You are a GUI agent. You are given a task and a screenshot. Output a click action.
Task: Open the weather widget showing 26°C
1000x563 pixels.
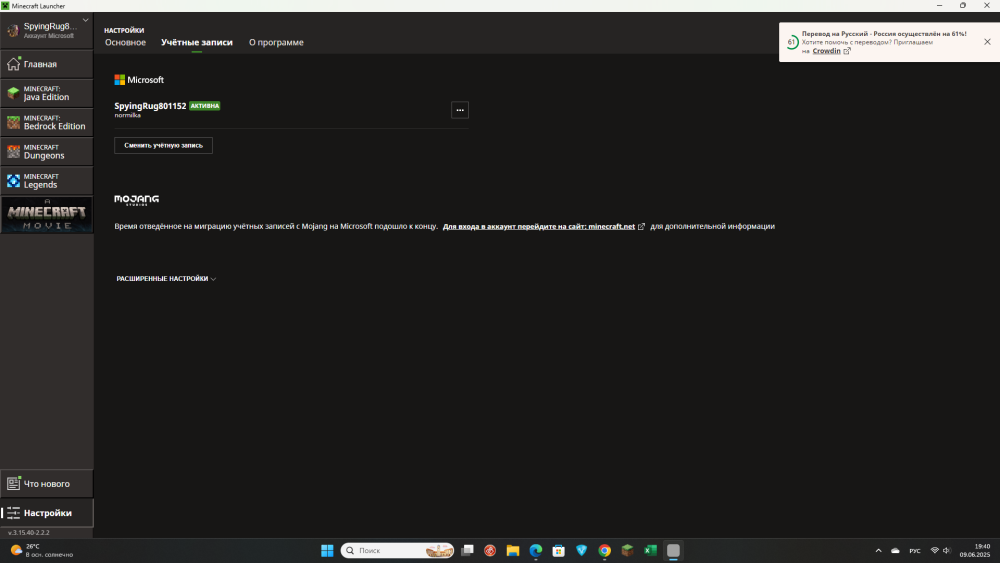coord(41,551)
